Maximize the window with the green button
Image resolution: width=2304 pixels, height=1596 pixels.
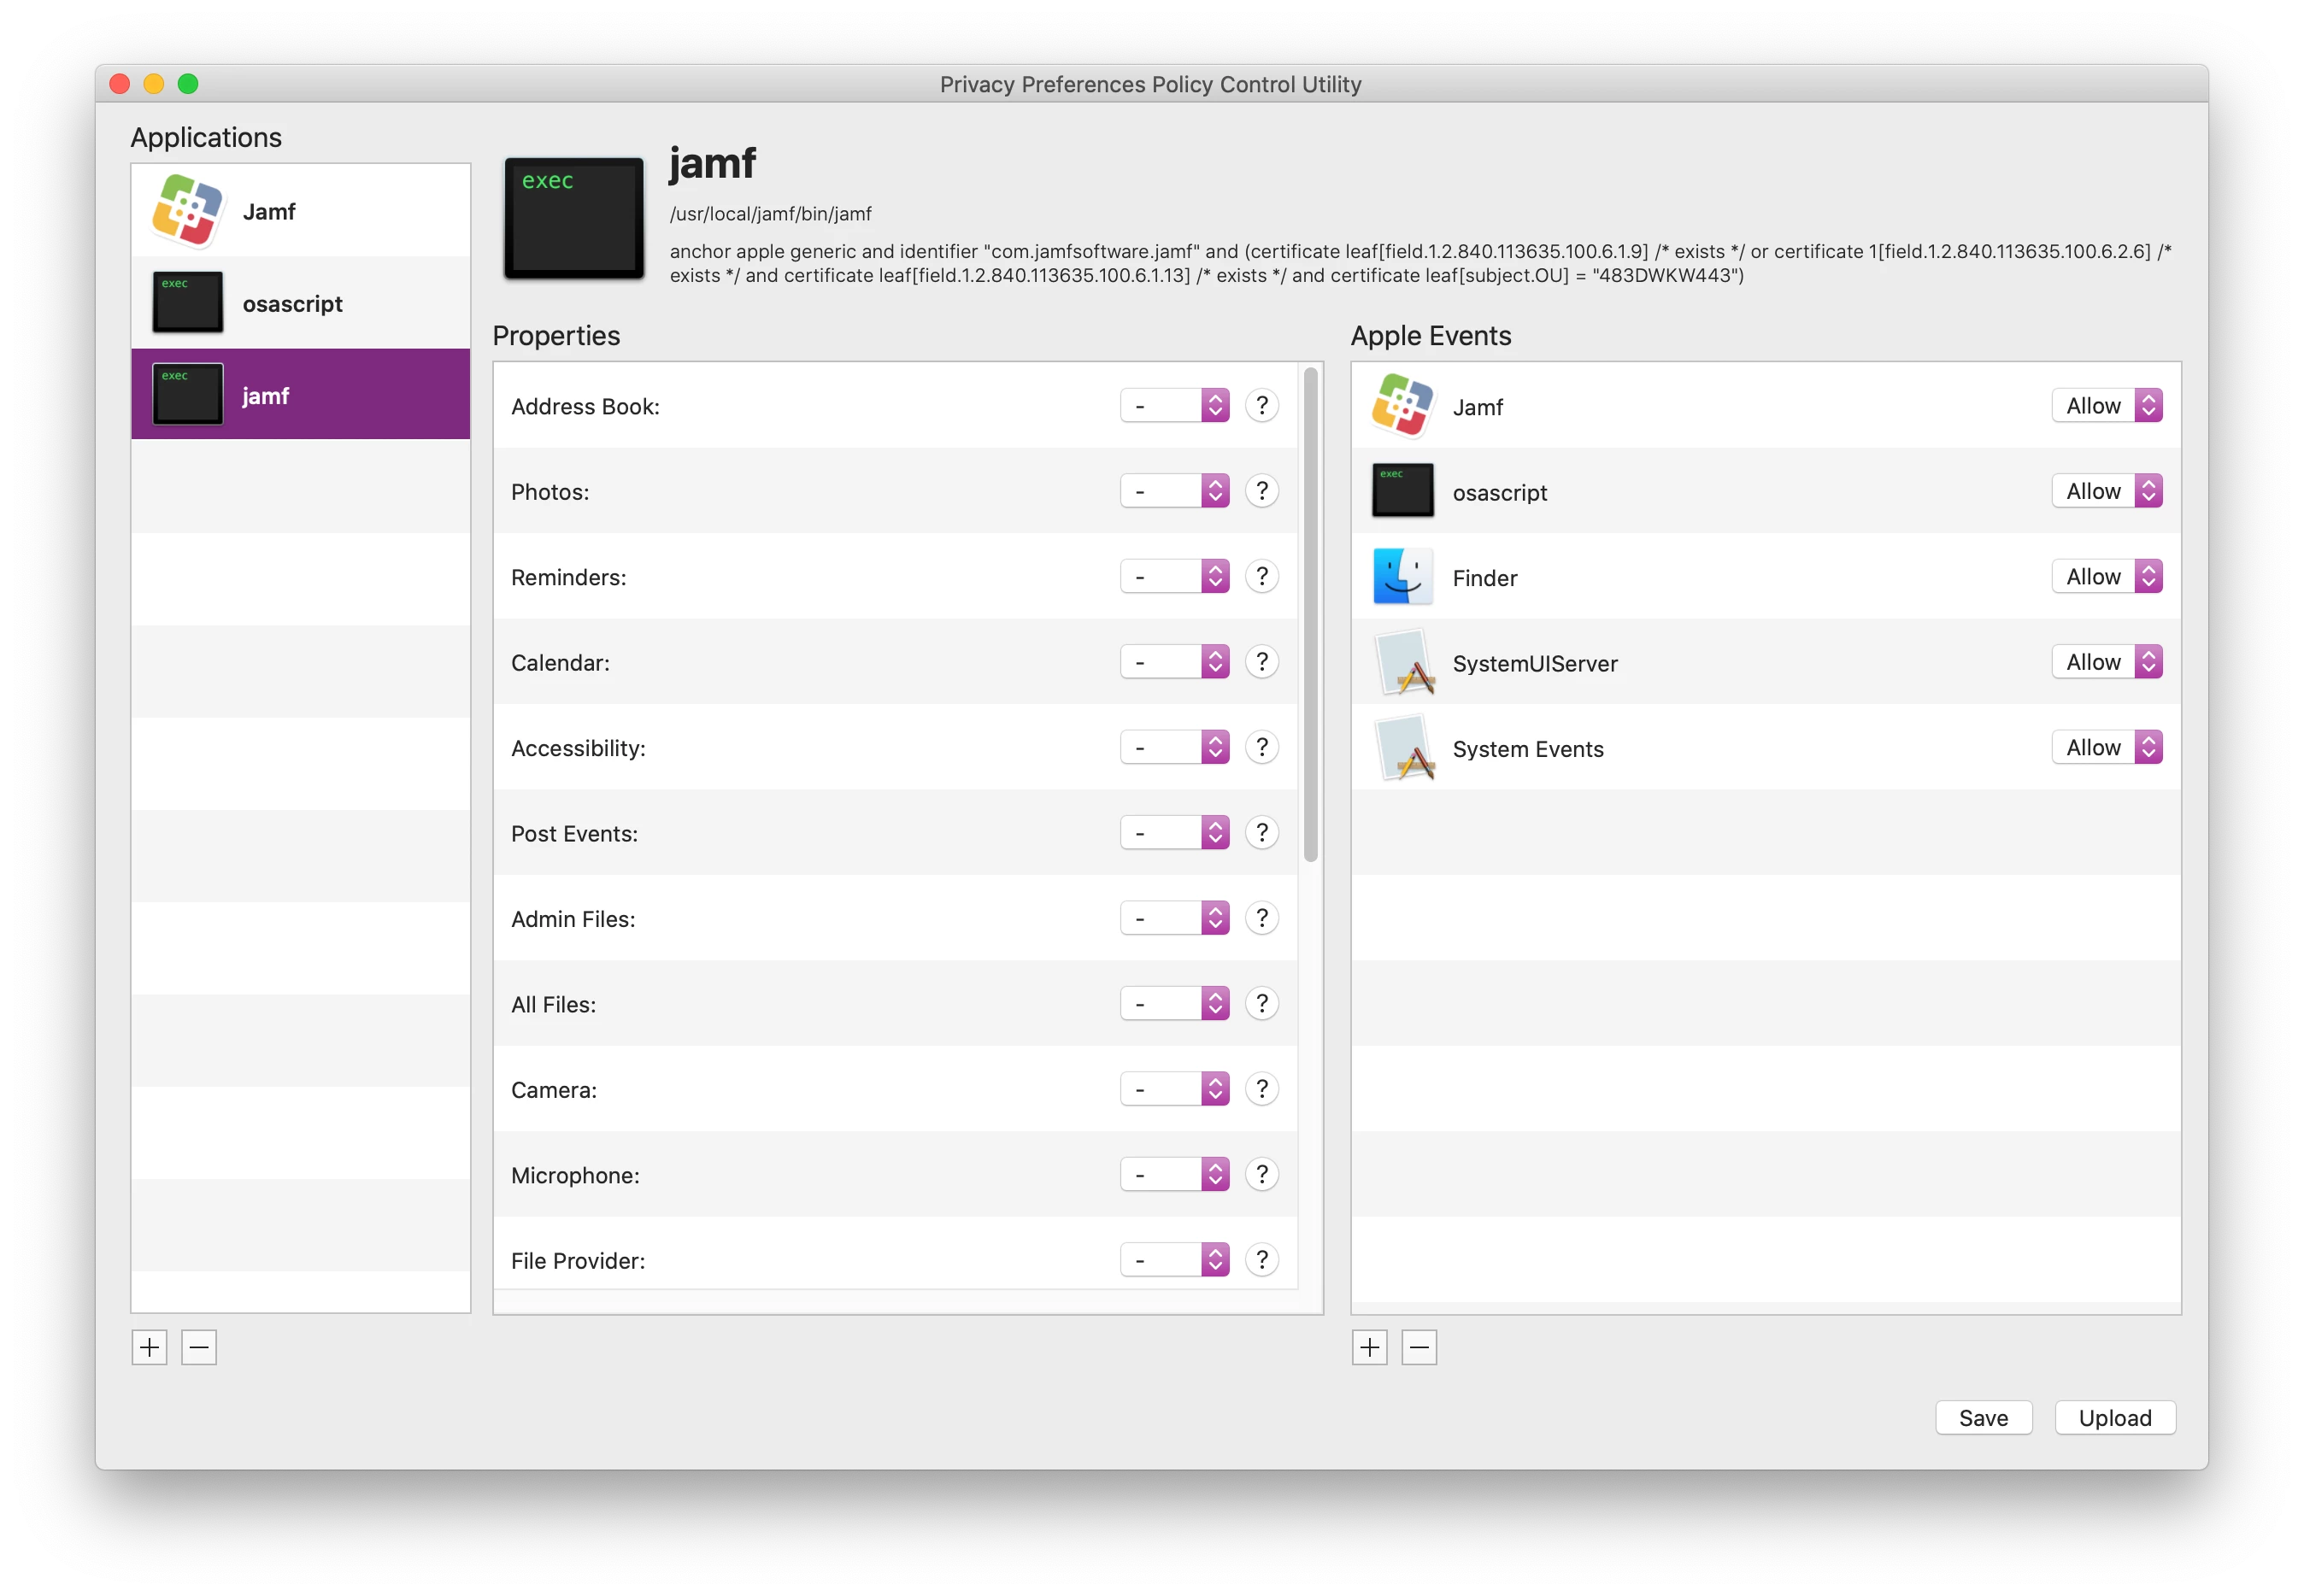[188, 84]
